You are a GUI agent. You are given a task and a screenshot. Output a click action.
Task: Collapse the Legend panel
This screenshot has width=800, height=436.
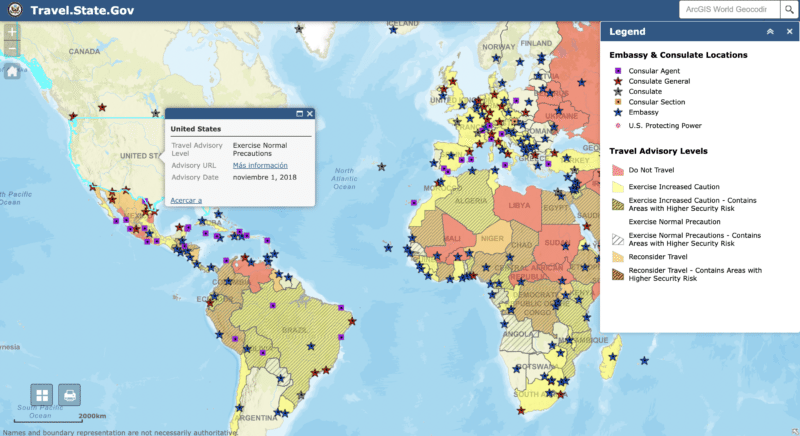pos(769,32)
